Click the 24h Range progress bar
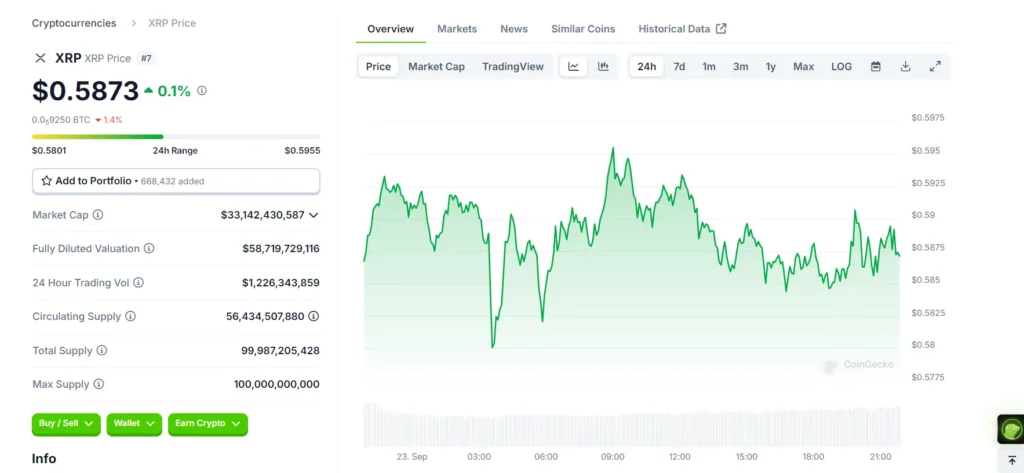This screenshot has width=1024, height=473. (x=176, y=137)
